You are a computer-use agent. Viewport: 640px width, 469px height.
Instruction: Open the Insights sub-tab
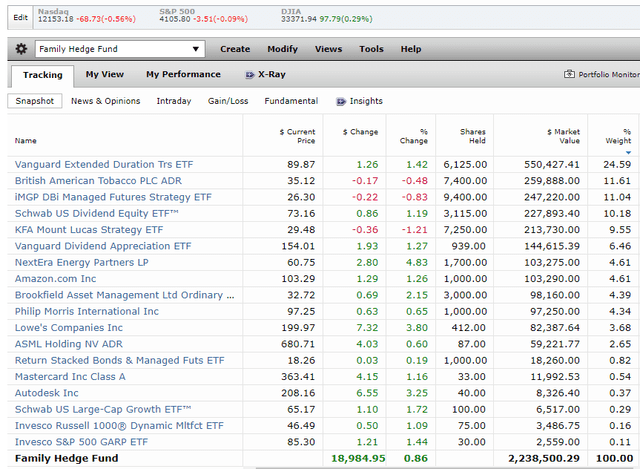[366, 101]
